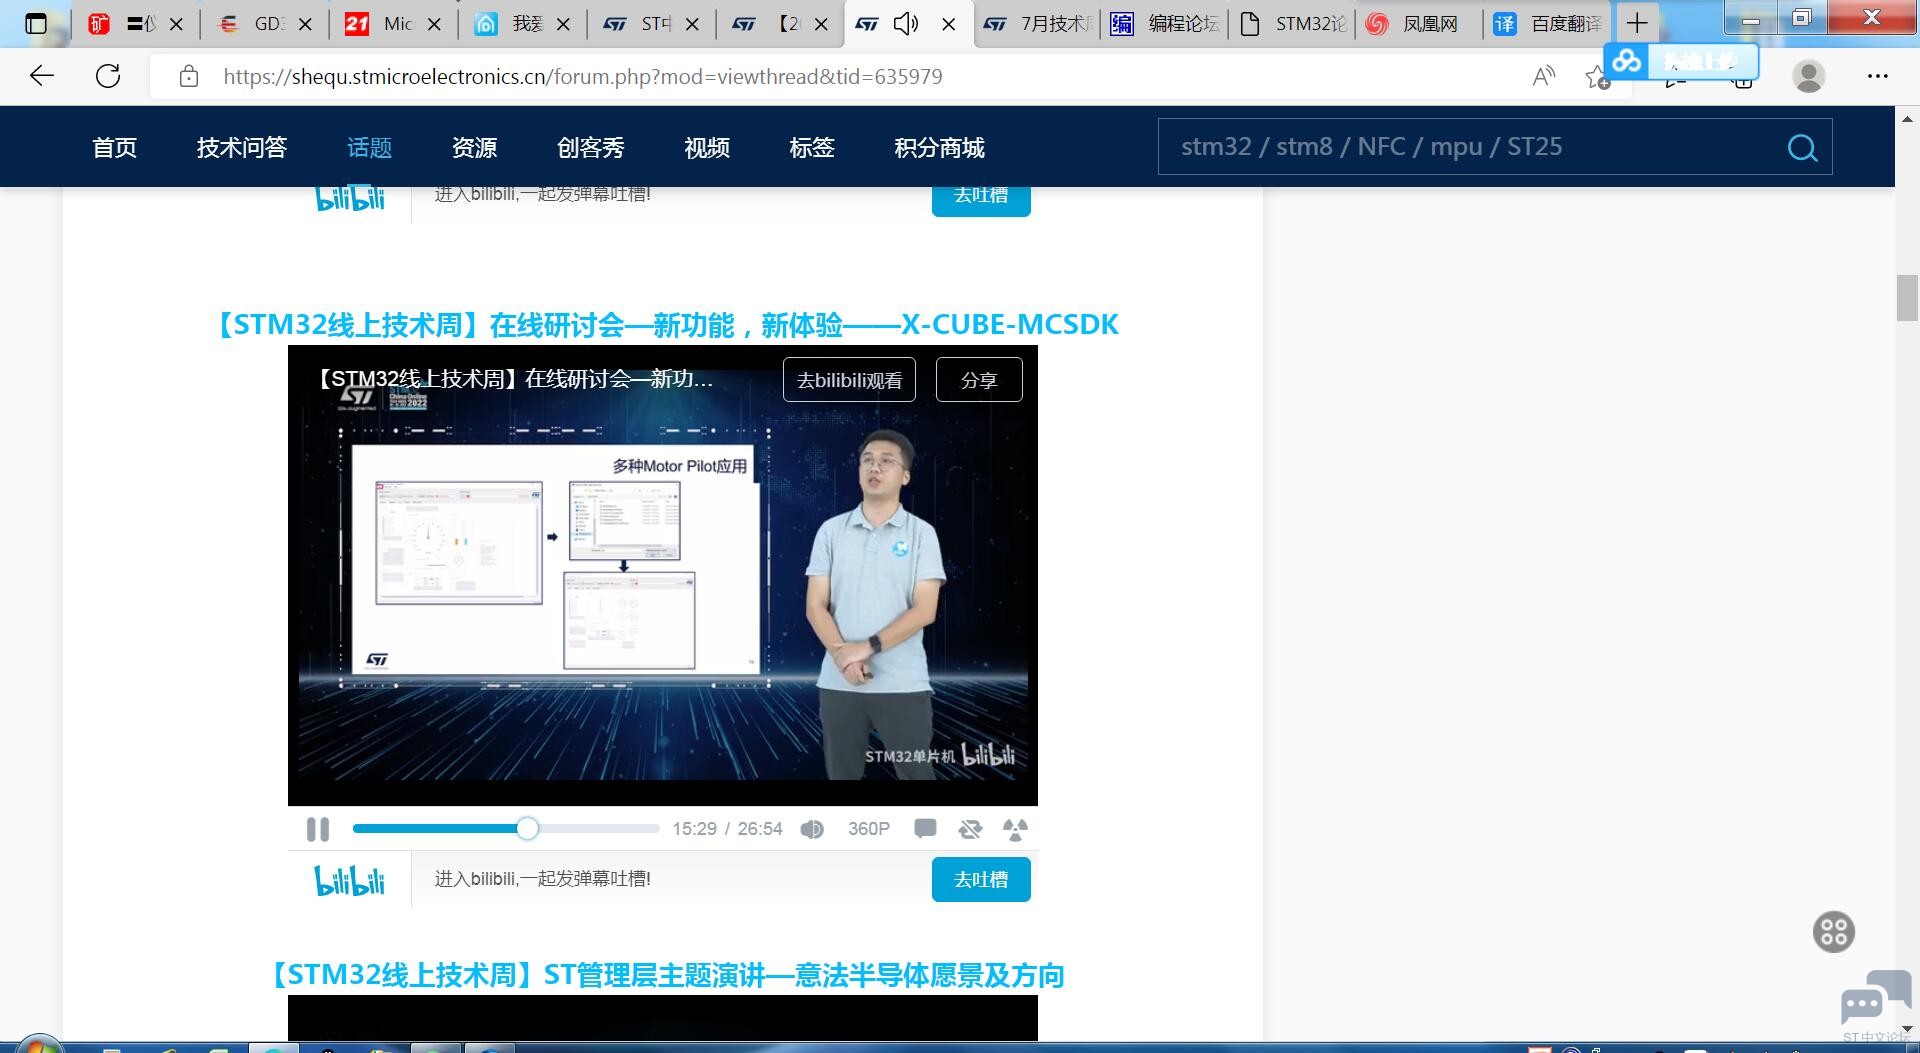Click the video time display 15:29 / 26:54
This screenshot has height=1053, width=1920.
click(727, 829)
